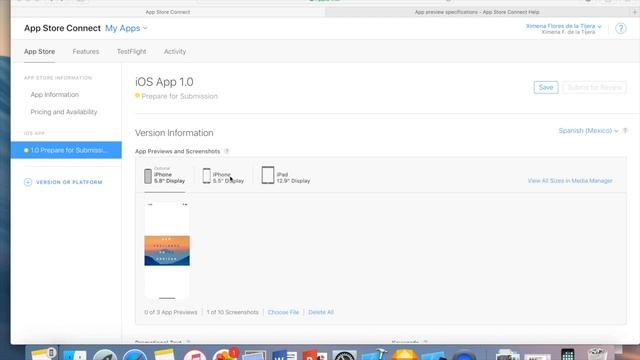
Task: Open Microsoft Word from the Dock
Action: pyautogui.click(x=284, y=356)
